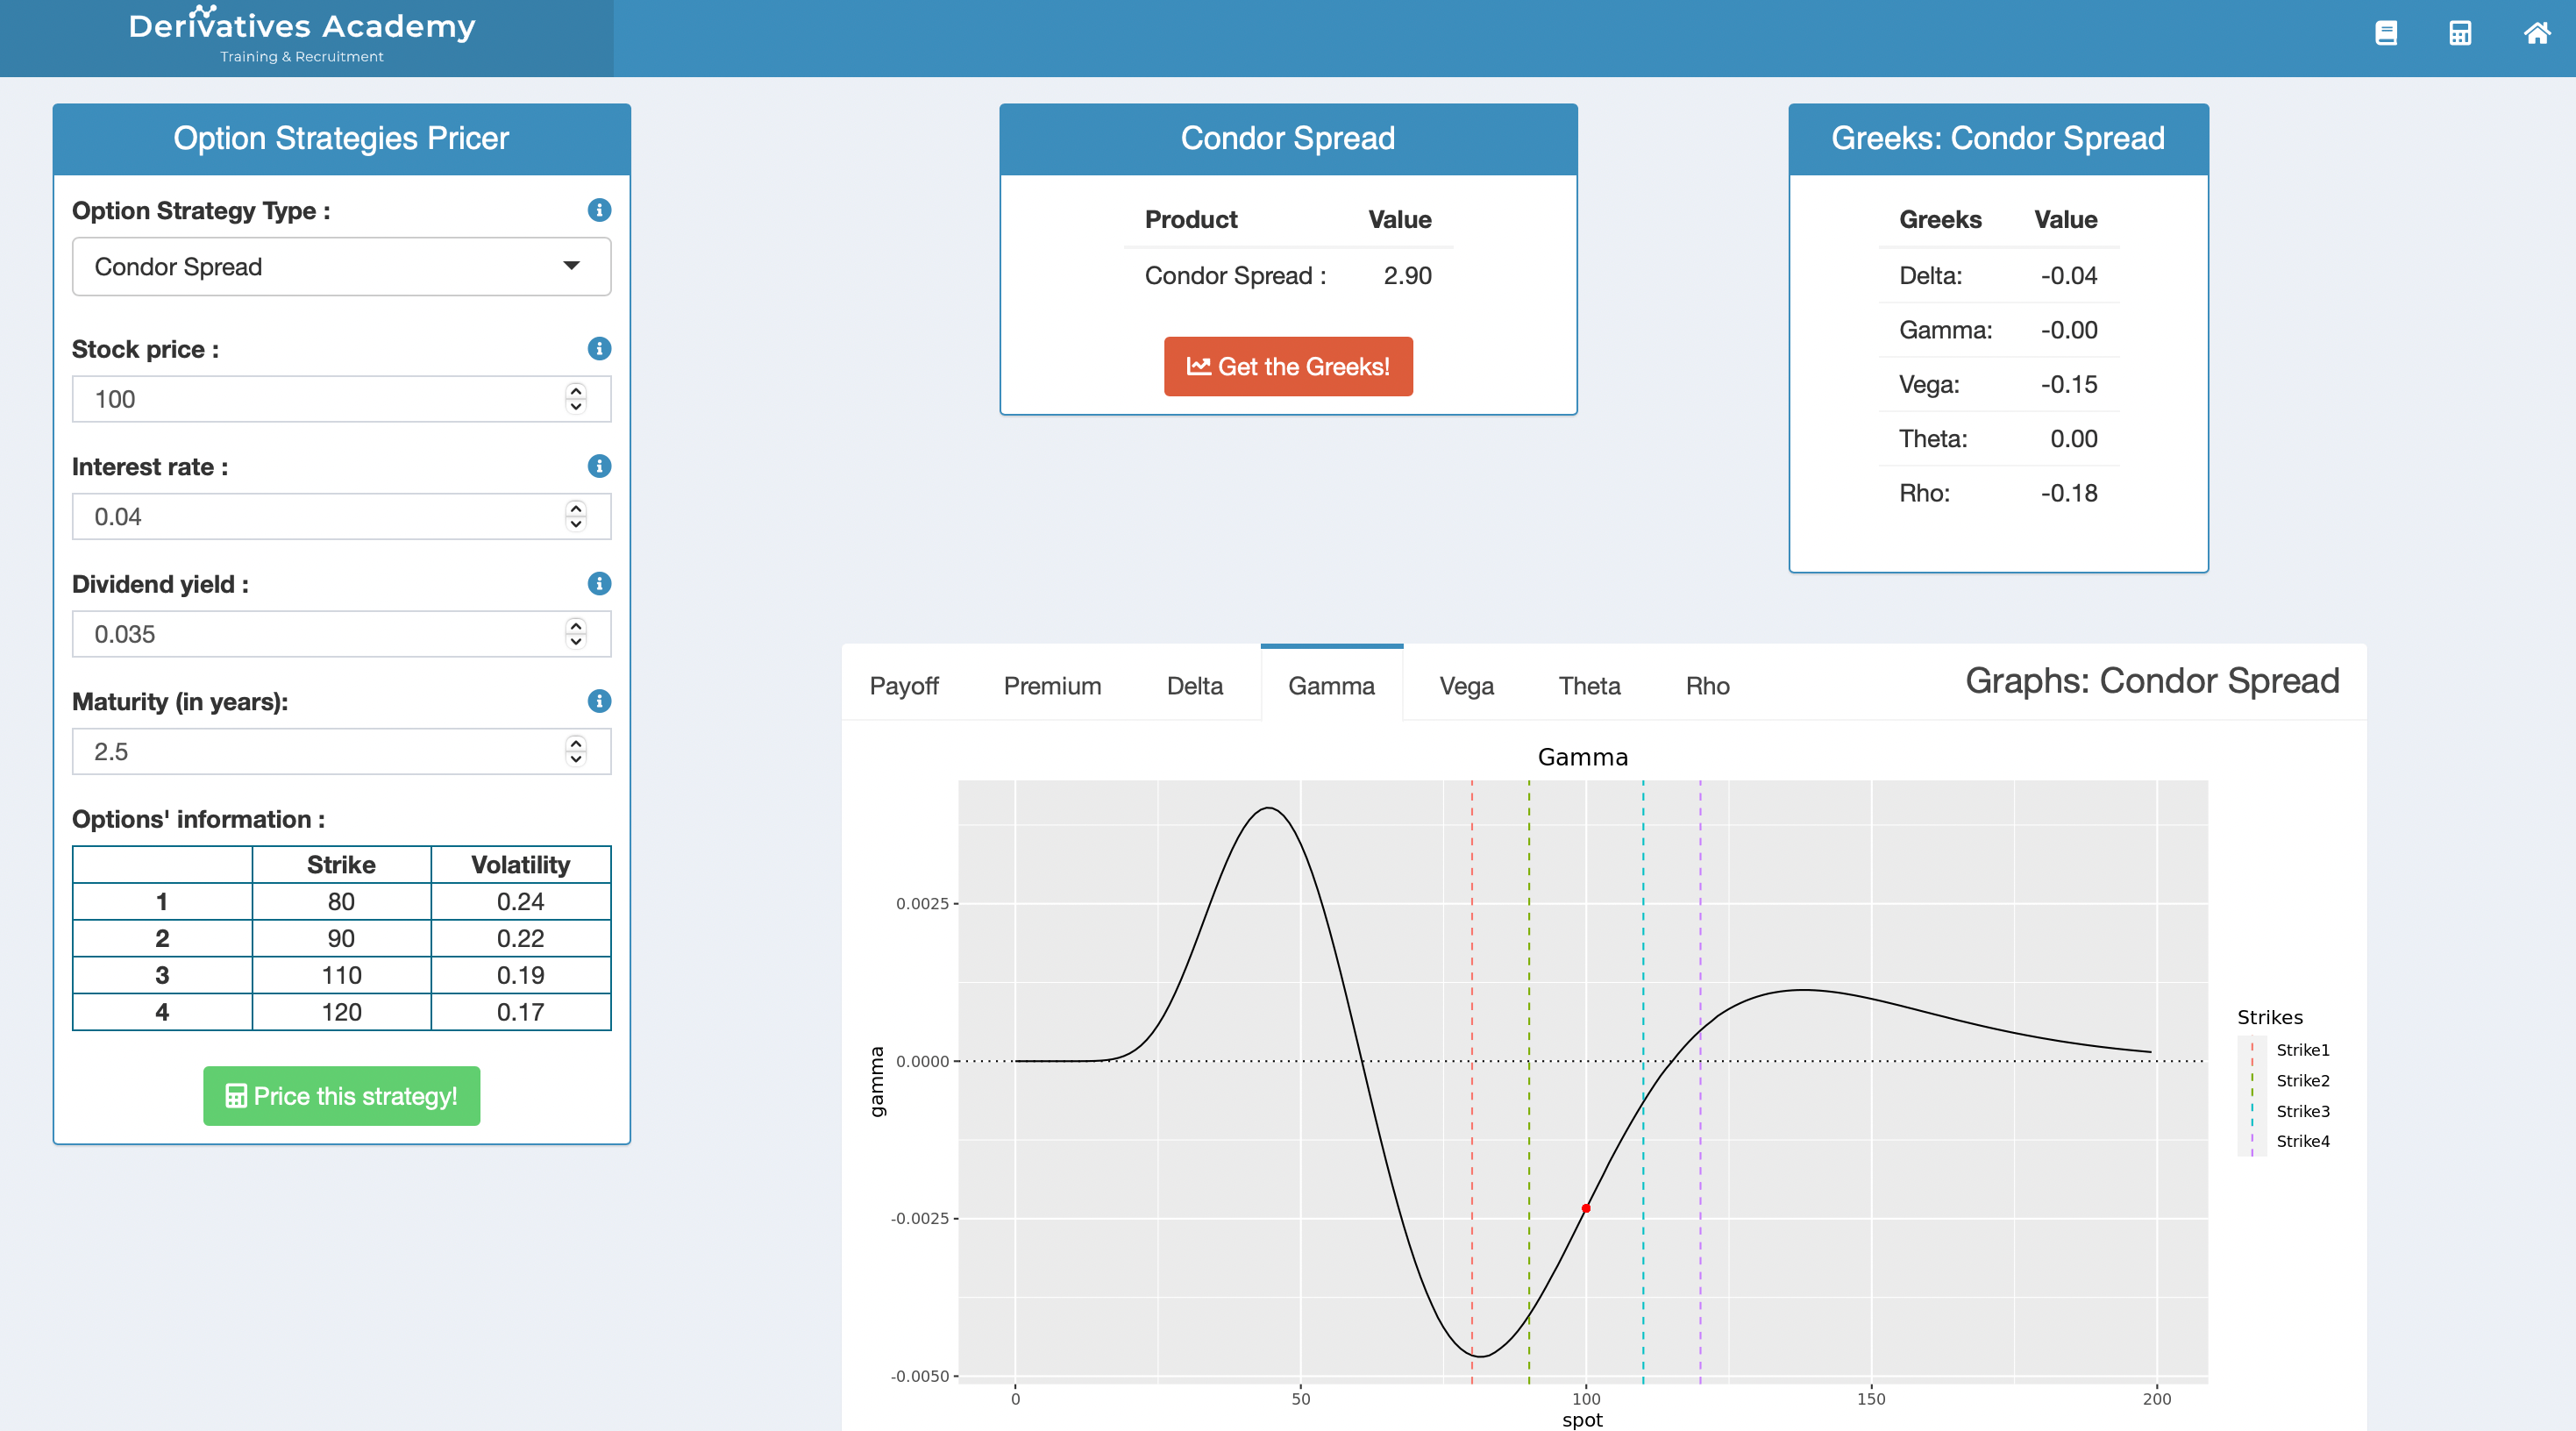
Task: Go to home via house icon
Action: [x=2536, y=33]
